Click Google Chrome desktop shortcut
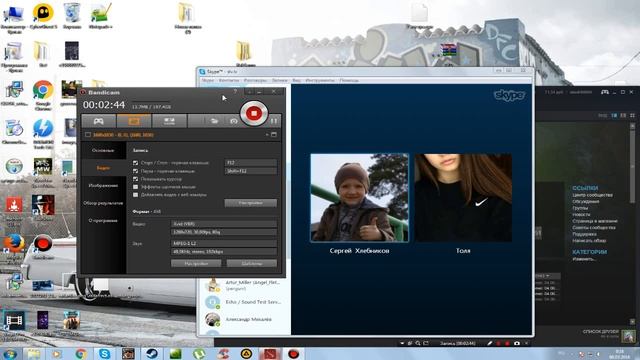640x360 pixels. (x=43, y=96)
